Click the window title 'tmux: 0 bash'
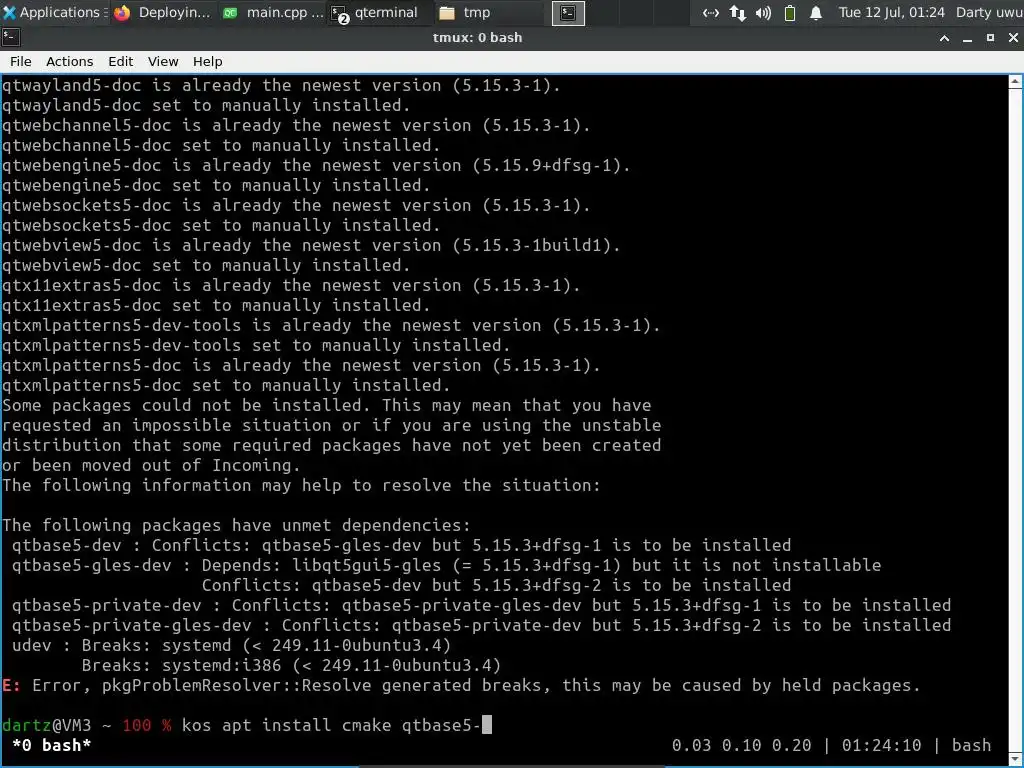This screenshot has height=768, width=1024. [x=477, y=38]
